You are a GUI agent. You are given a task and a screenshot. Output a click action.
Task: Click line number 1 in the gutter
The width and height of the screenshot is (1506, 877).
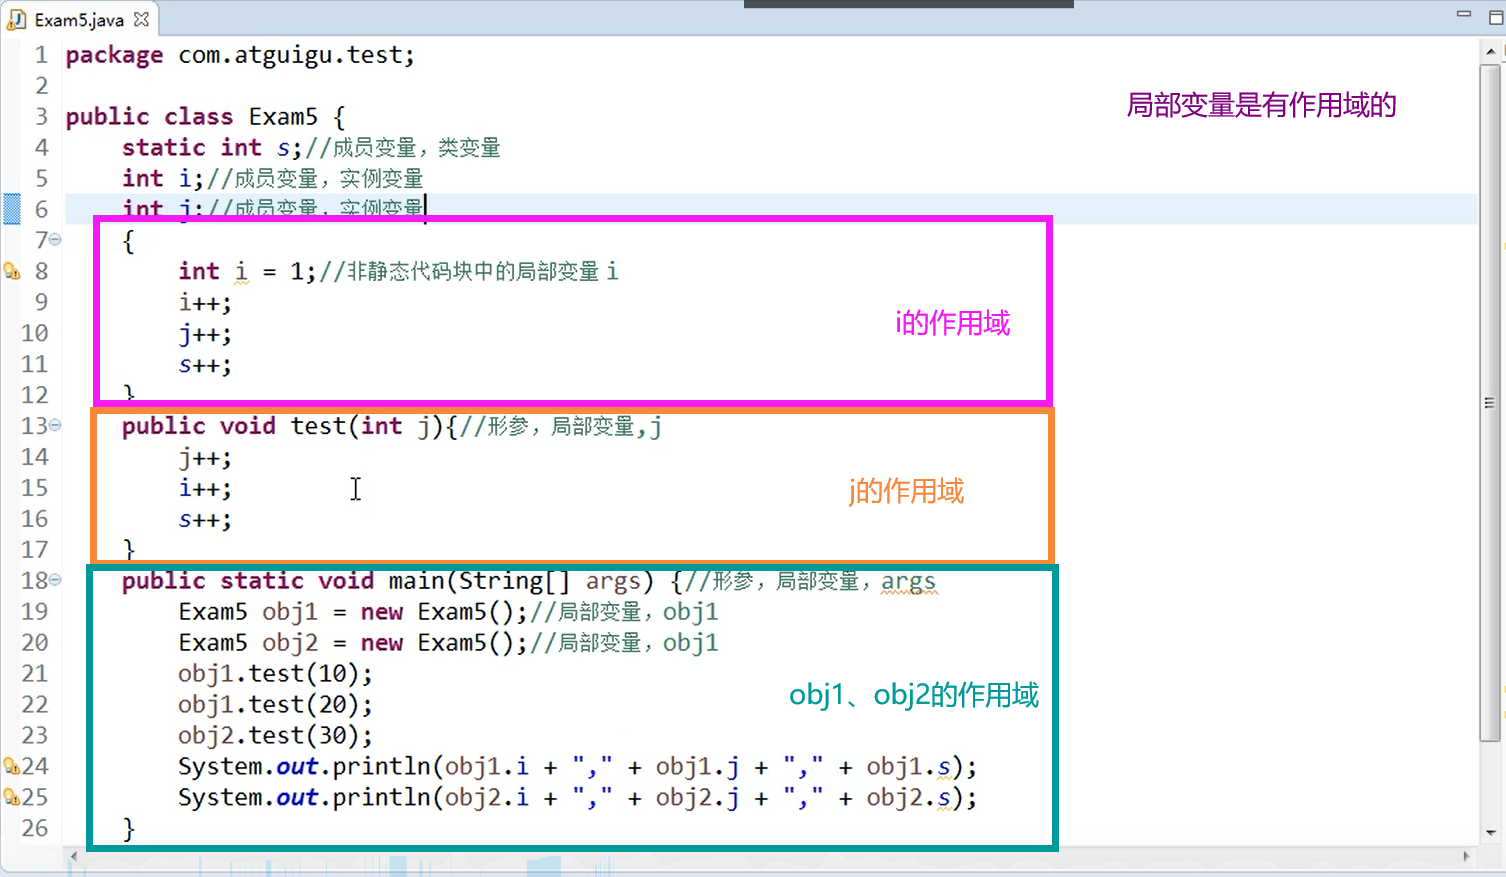[41, 55]
